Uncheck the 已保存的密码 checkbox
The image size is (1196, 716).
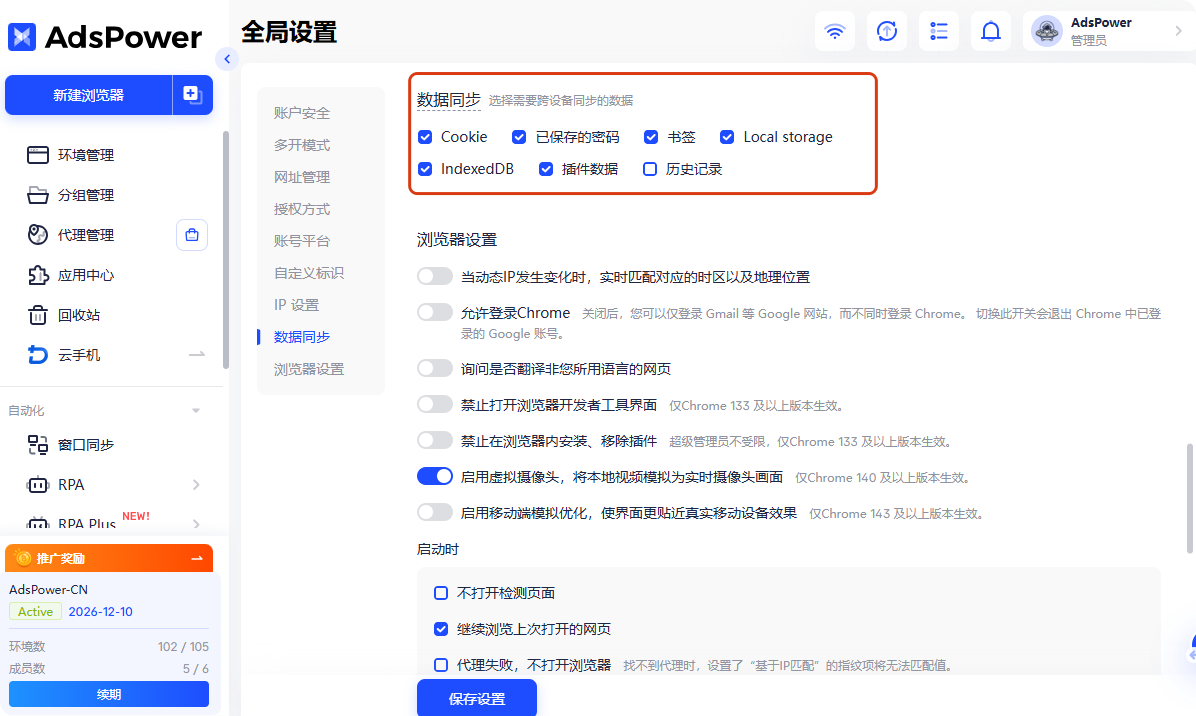tap(519, 137)
